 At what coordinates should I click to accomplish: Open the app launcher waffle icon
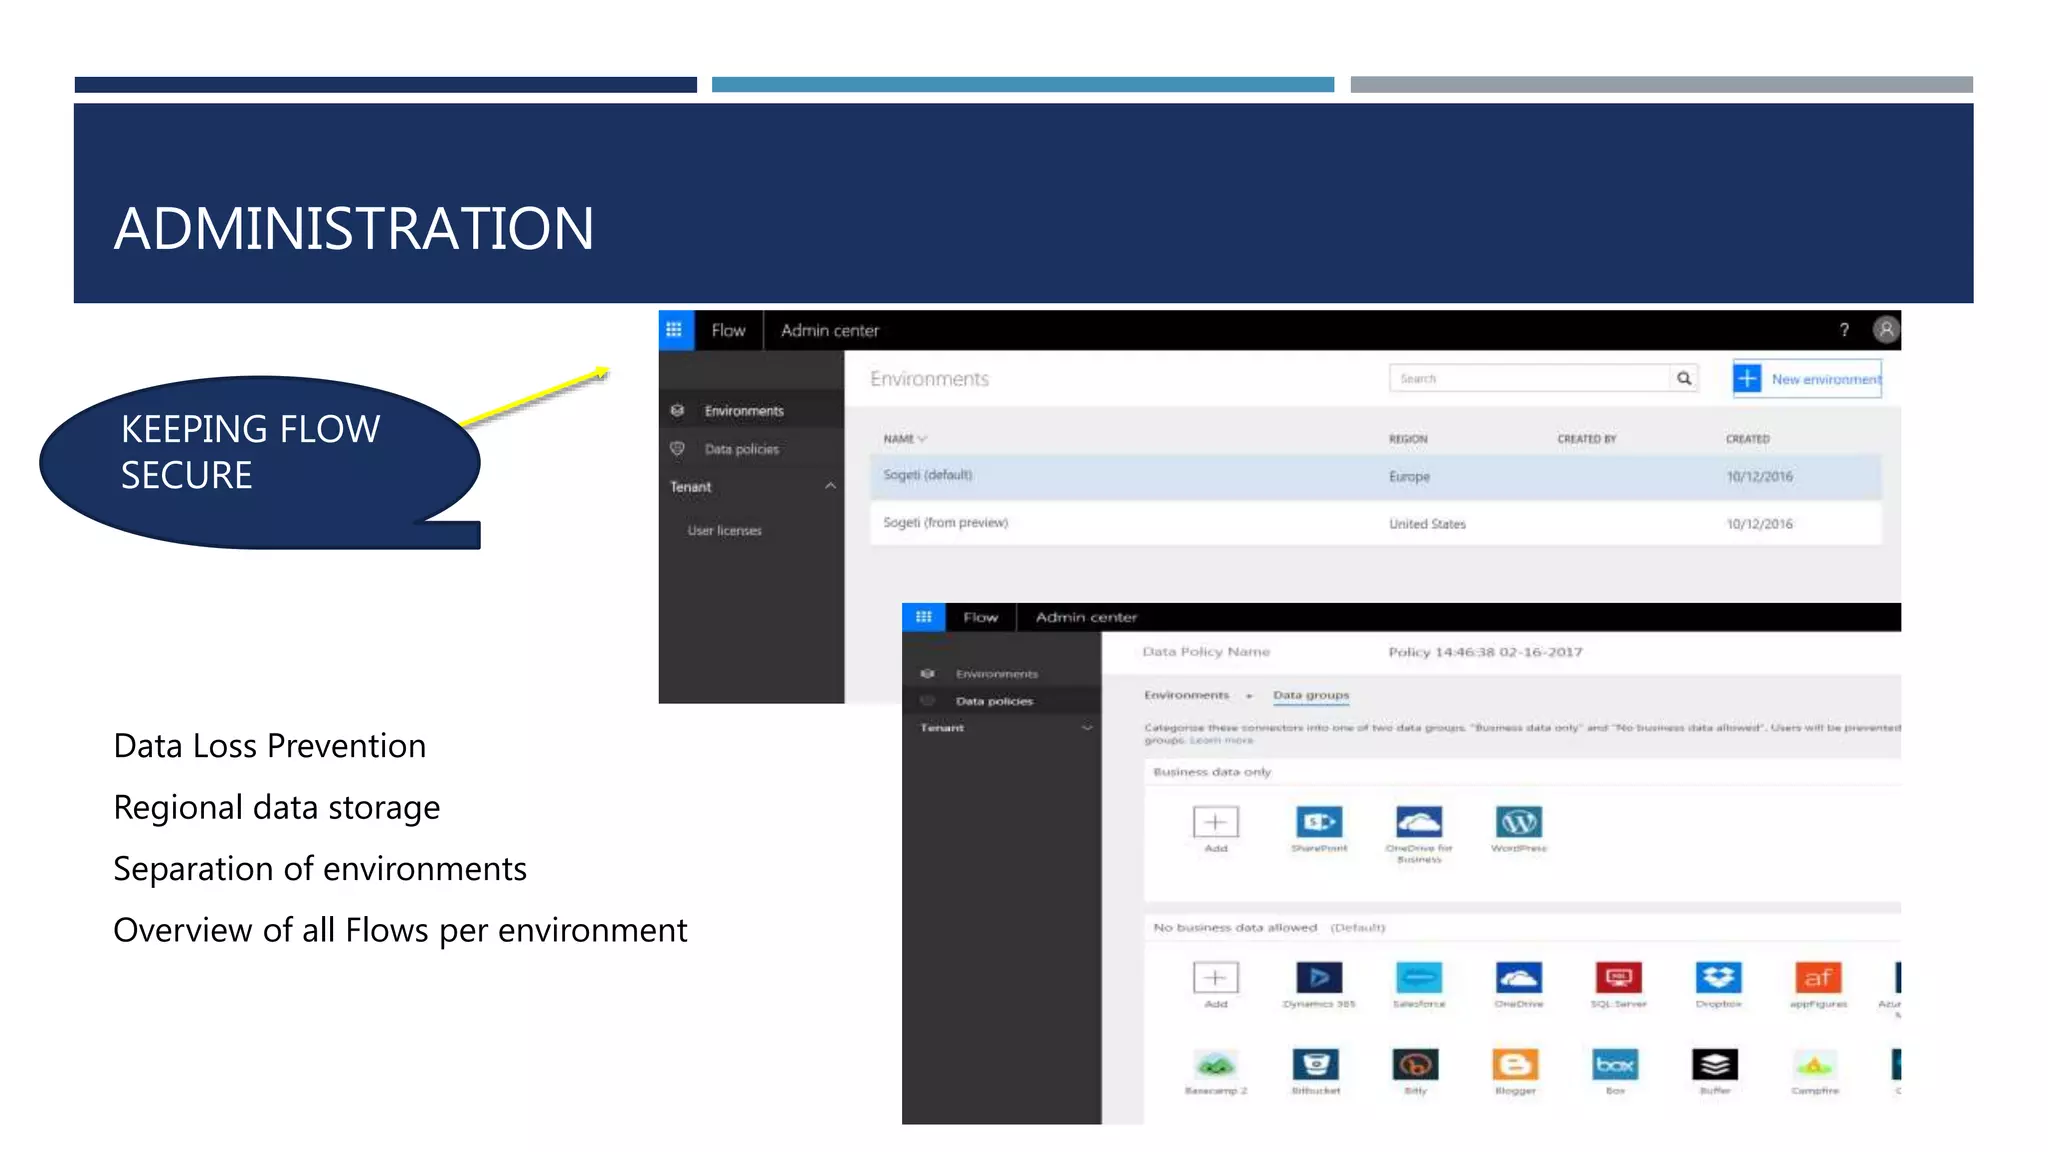(675, 330)
